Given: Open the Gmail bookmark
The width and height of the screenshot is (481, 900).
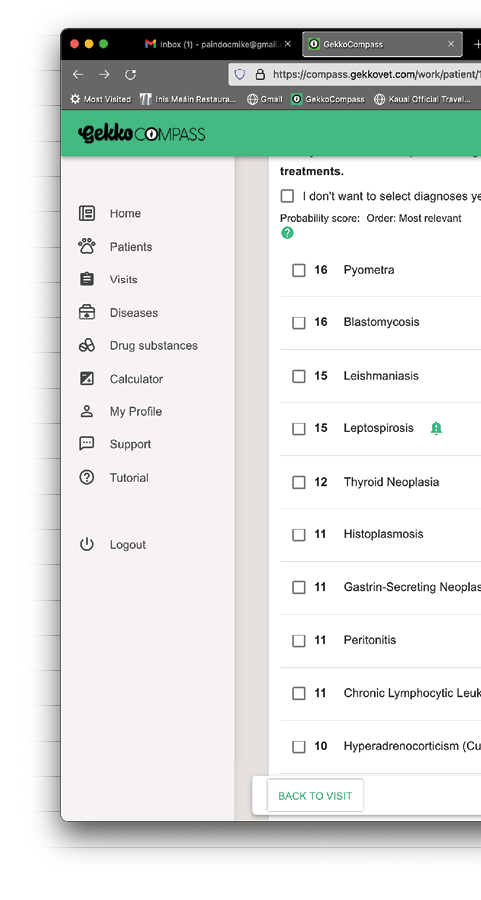Looking at the screenshot, I should coord(265,99).
